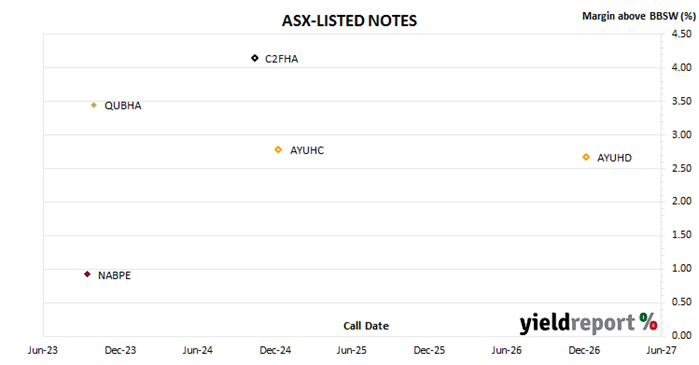Select the QUBHA yellow diamond marker
The image size is (699, 365).
pyautogui.click(x=94, y=105)
